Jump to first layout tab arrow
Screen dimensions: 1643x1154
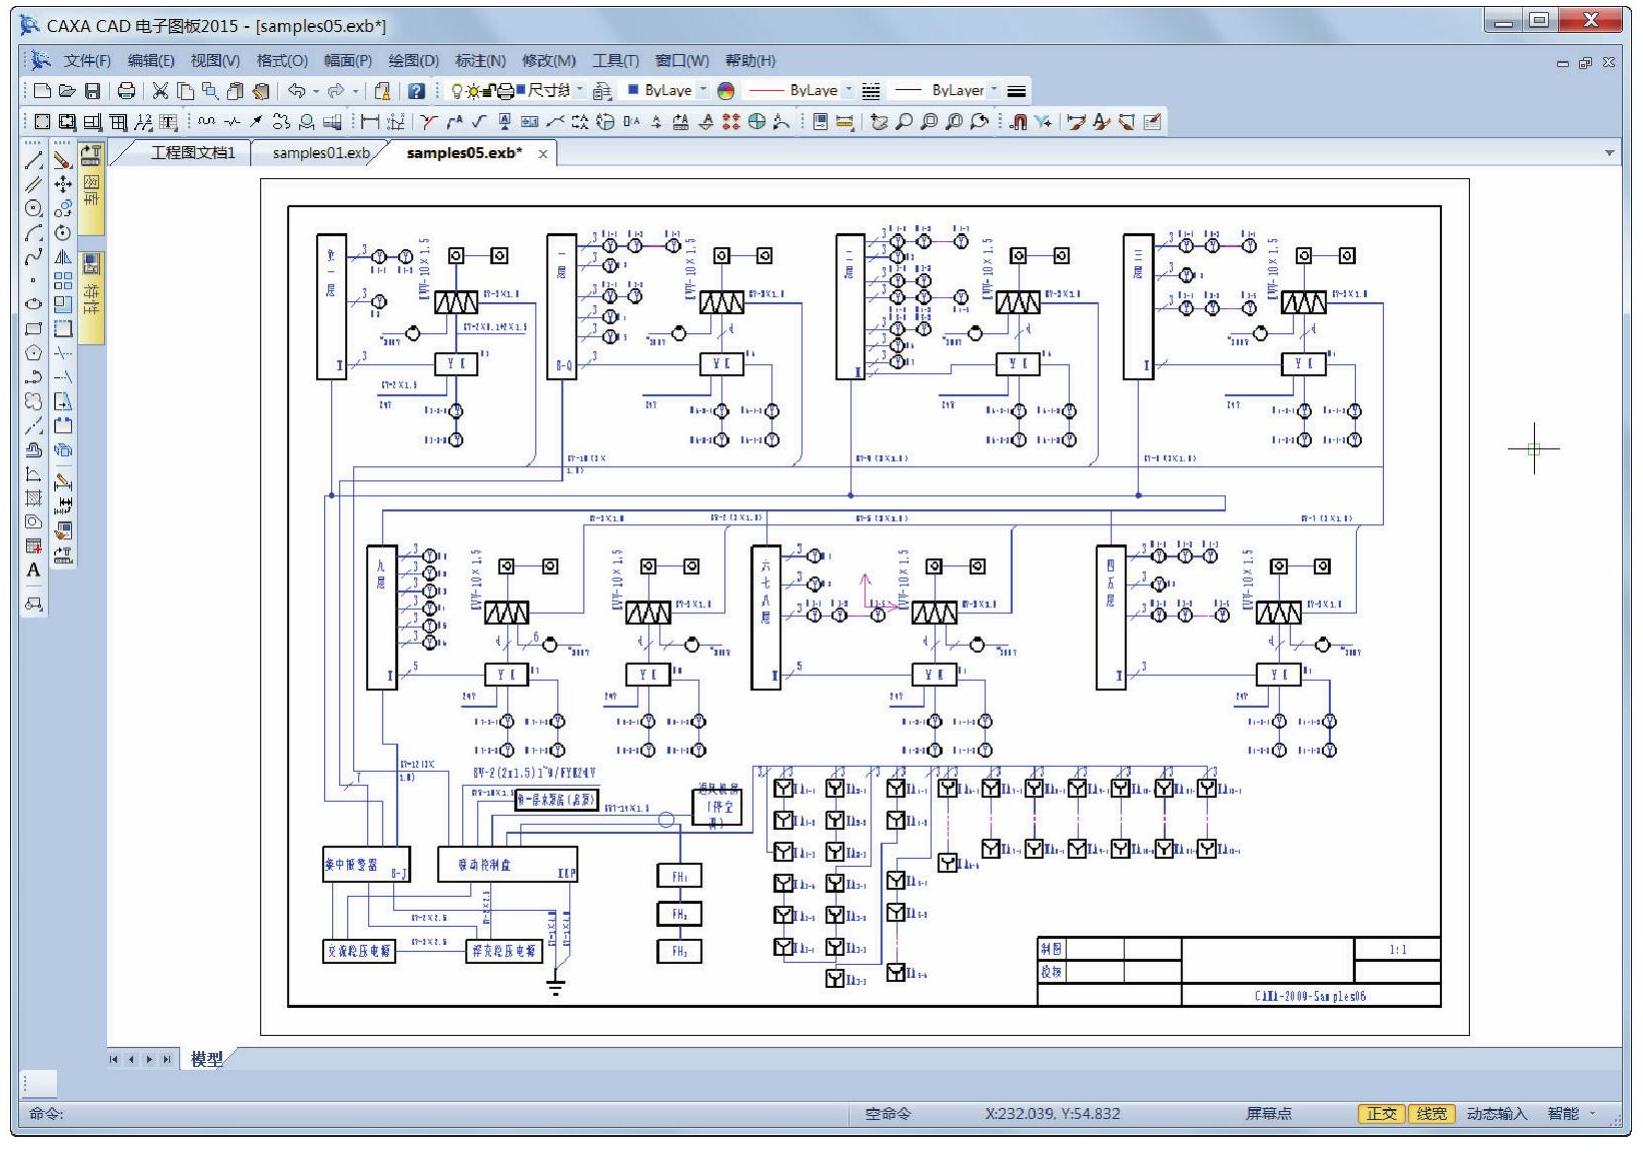pyautogui.click(x=114, y=1059)
